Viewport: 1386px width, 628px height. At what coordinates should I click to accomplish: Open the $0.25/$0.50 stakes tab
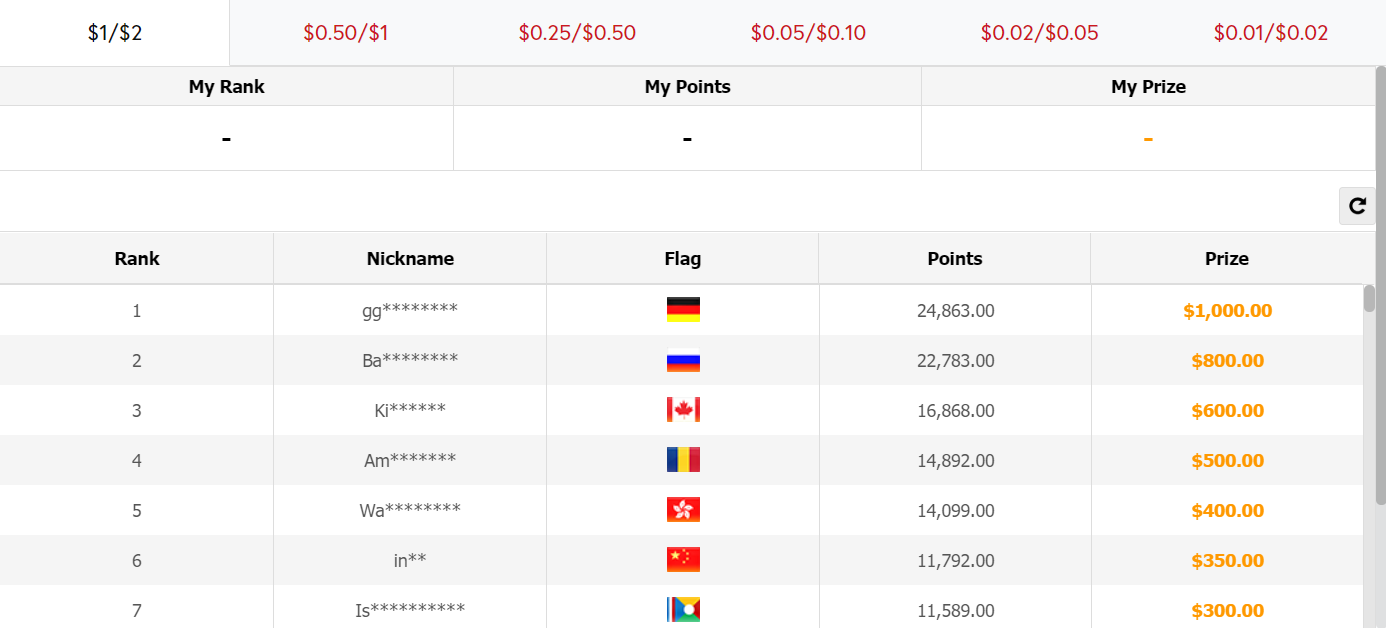pos(577,33)
